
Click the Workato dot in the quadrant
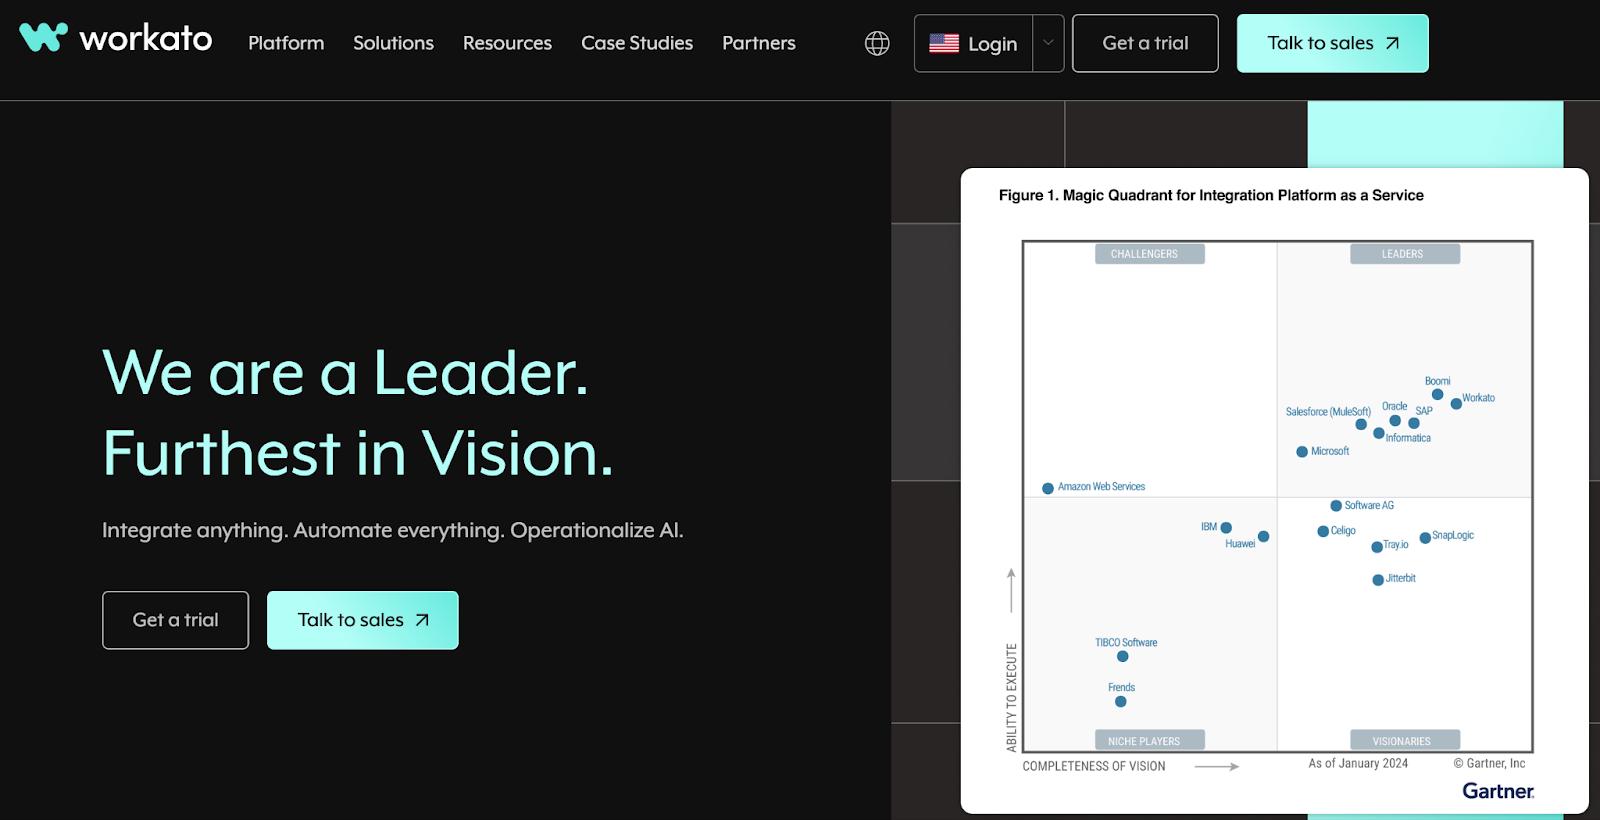coord(1456,404)
